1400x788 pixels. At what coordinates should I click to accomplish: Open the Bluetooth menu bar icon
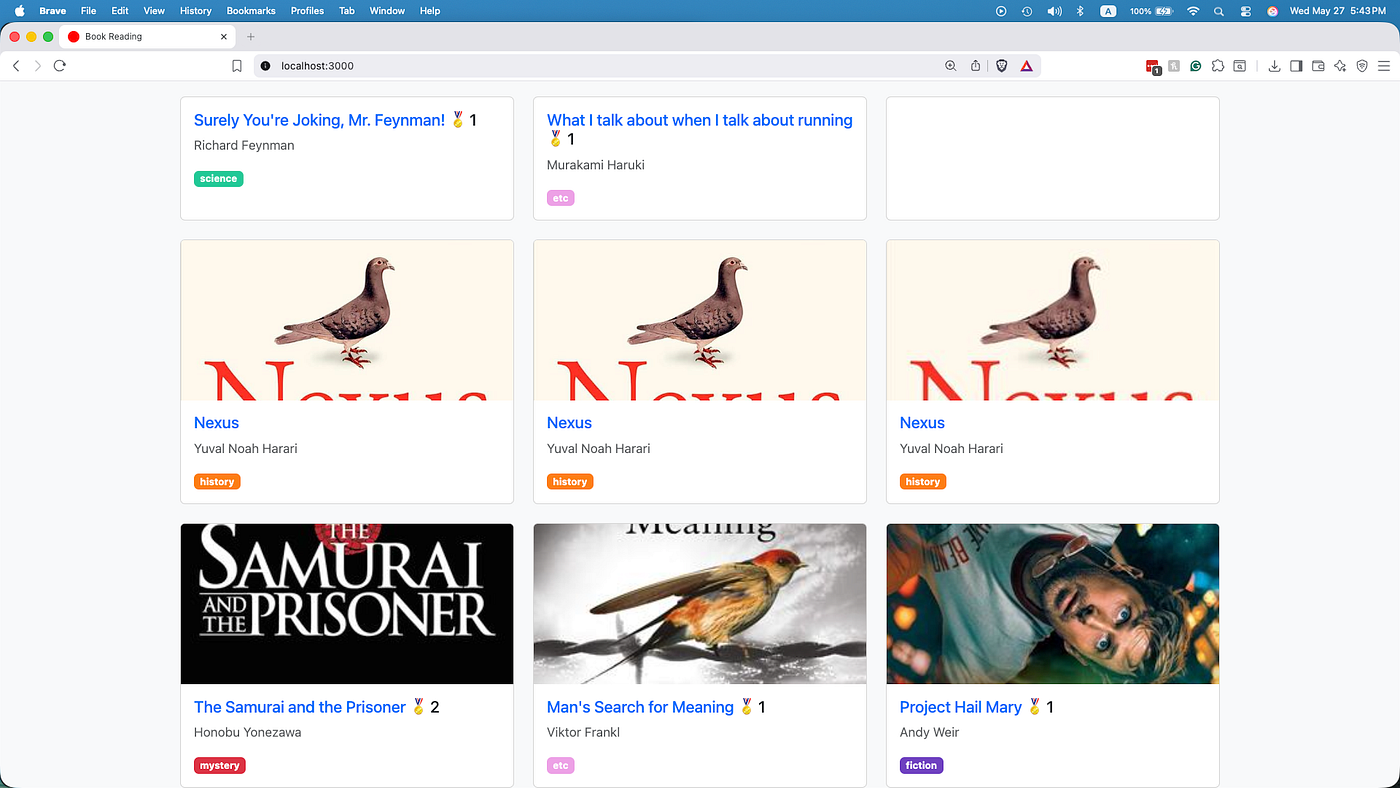pyautogui.click(x=1080, y=11)
